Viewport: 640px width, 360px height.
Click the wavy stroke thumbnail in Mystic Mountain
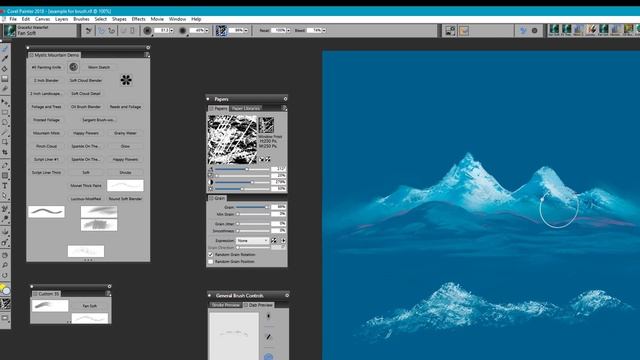[x=46, y=211]
